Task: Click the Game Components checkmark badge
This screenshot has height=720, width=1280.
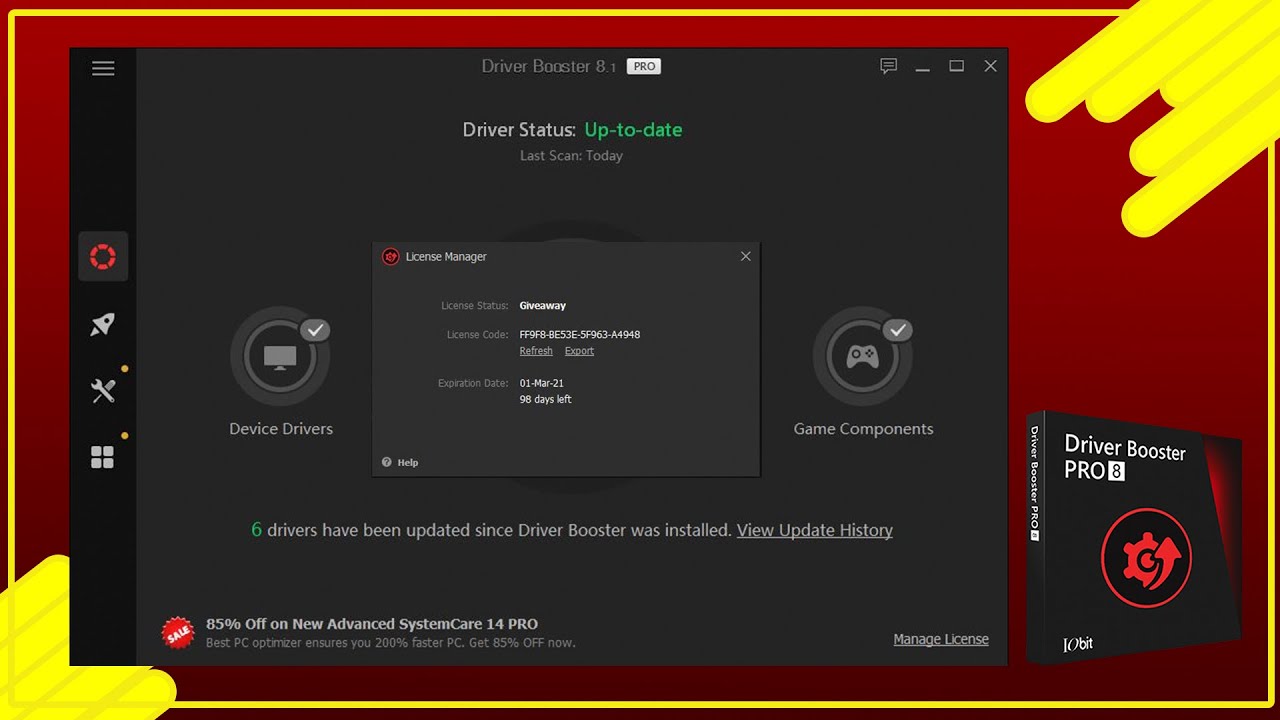Action: tap(898, 329)
